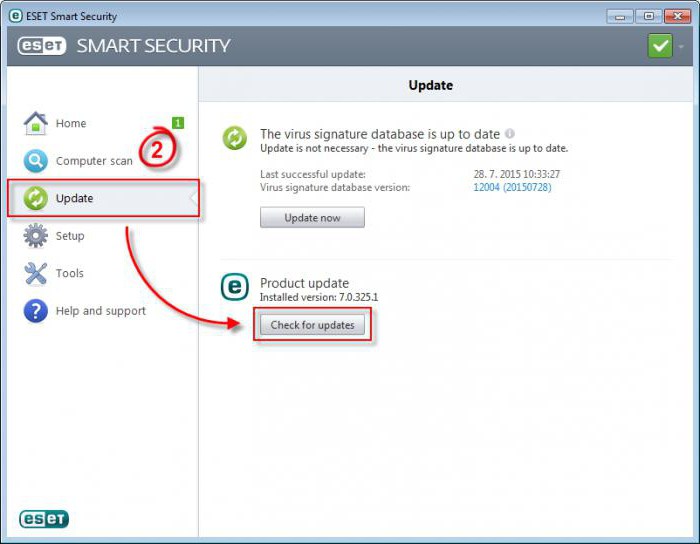Open virus database version 12004 link
The width and height of the screenshot is (700, 544).
coord(512,187)
